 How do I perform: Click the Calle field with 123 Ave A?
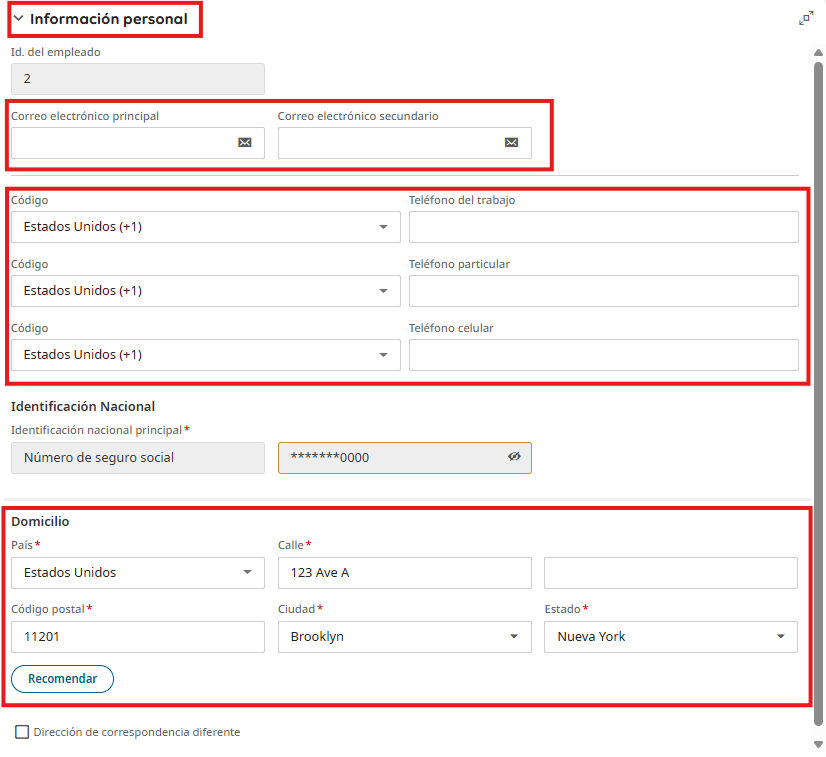(x=405, y=573)
